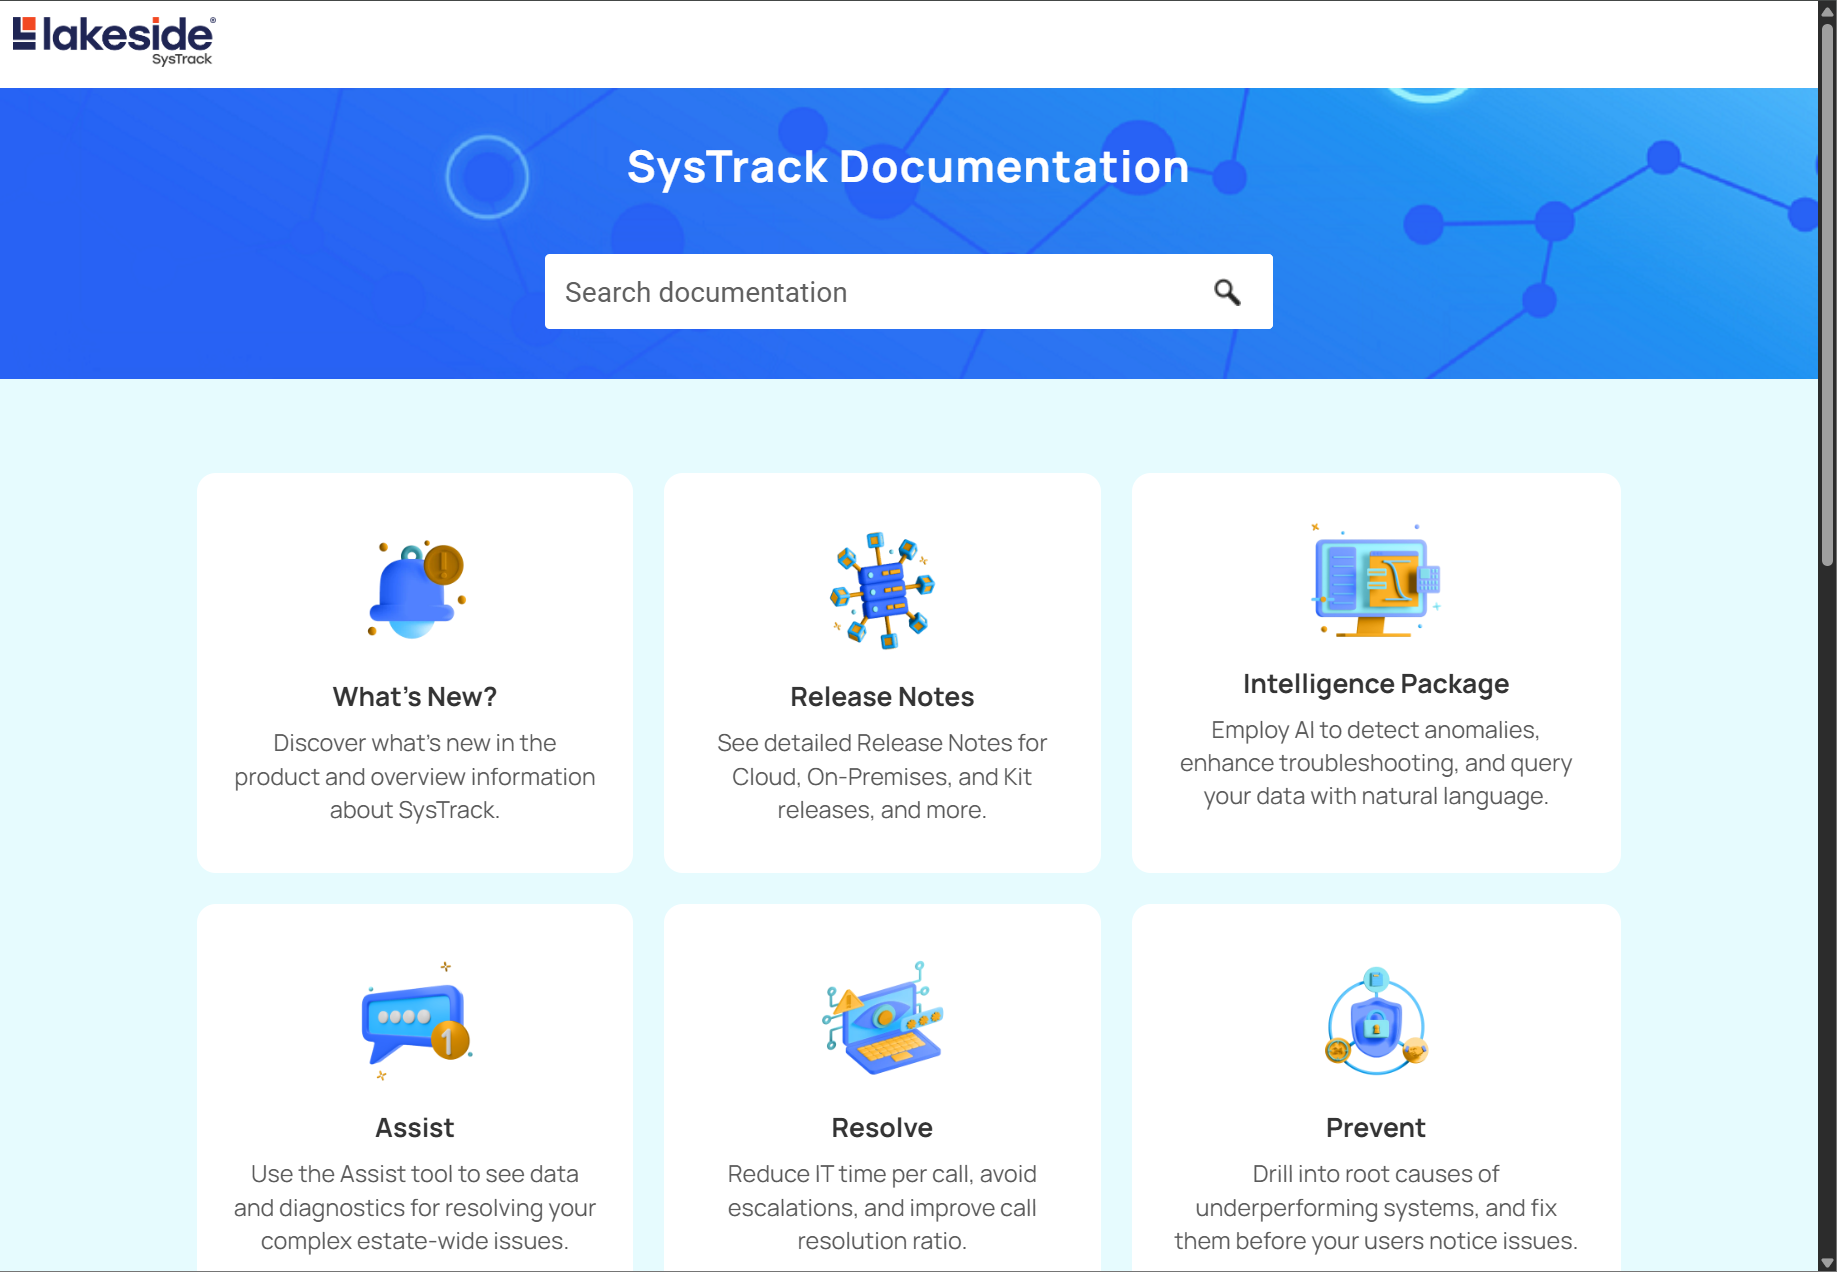Click the laptop icon for Resolve
Image resolution: width=1837 pixels, height=1272 pixels.
882,1020
